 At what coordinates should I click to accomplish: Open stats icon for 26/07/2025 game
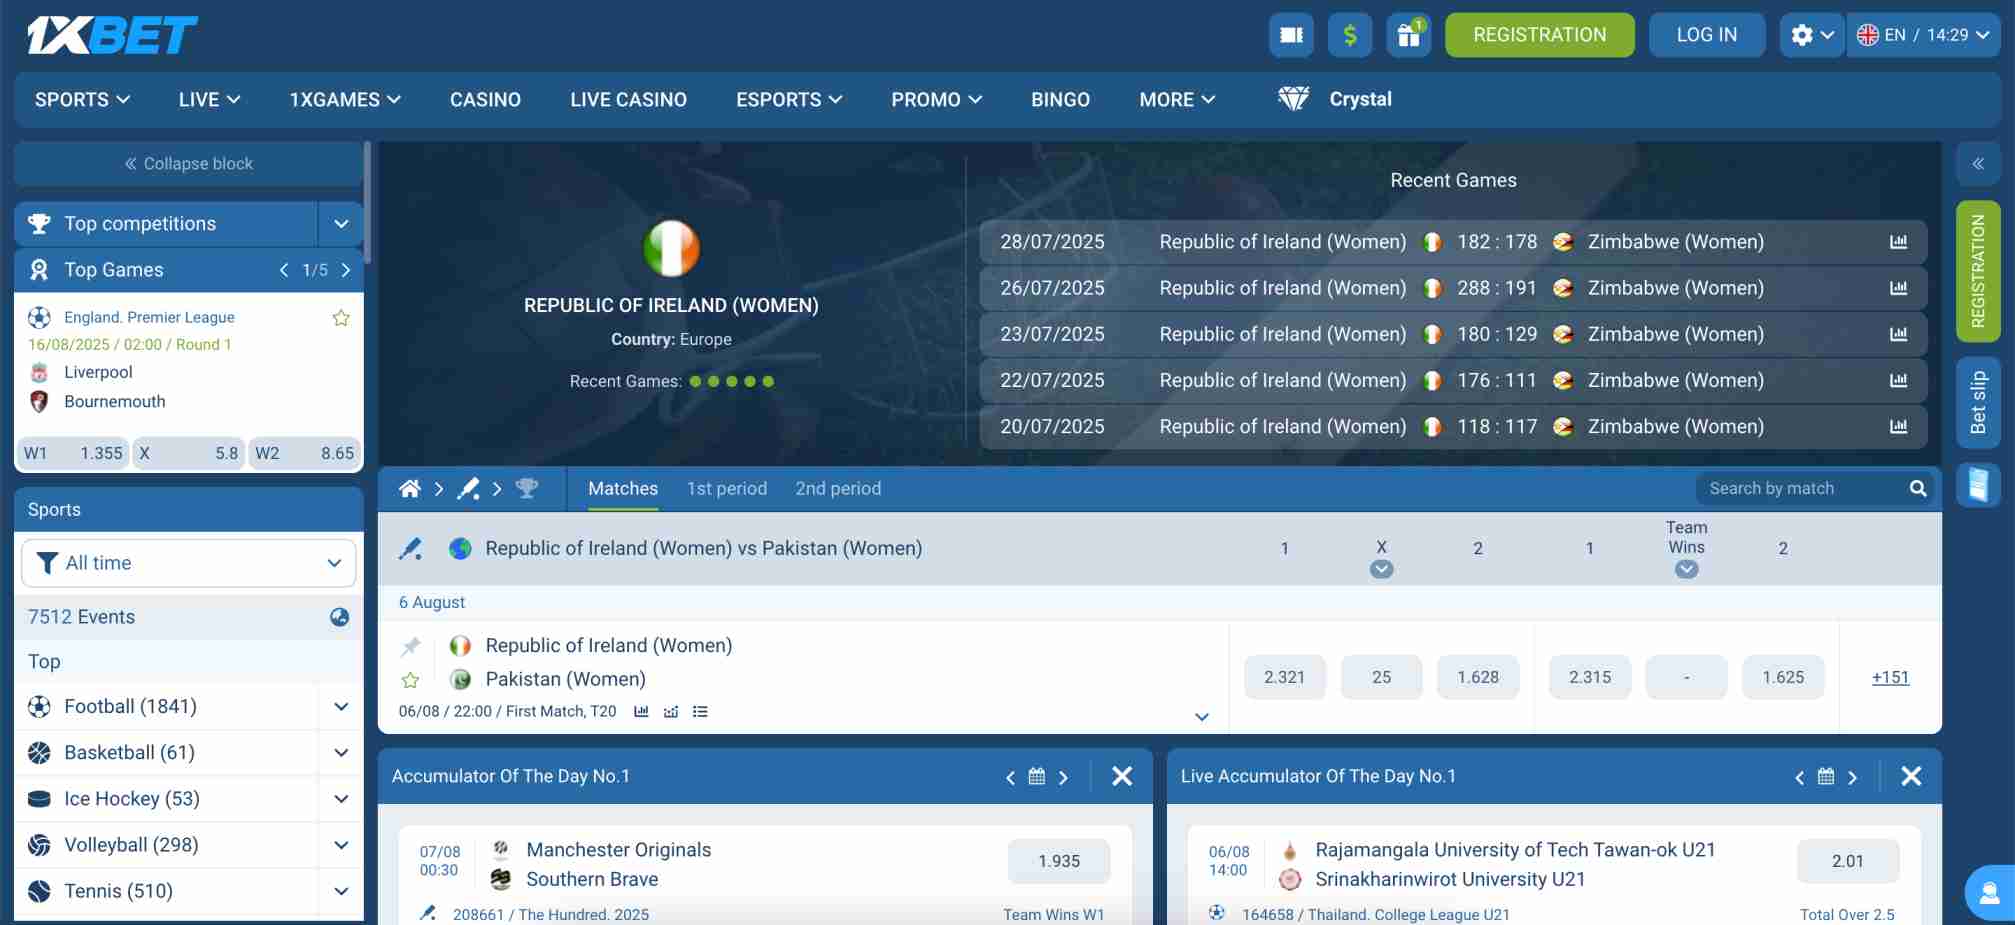click(x=1898, y=288)
